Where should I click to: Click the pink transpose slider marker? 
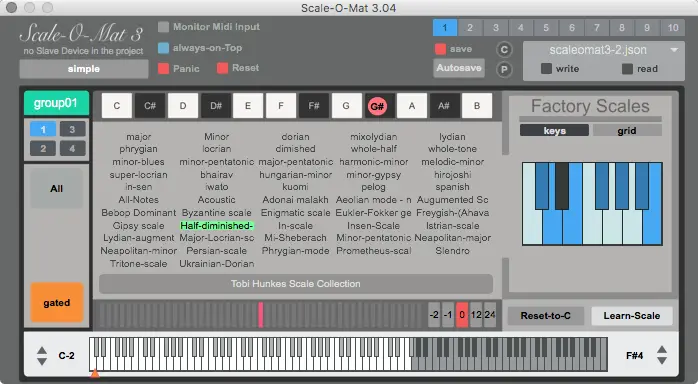click(260, 315)
